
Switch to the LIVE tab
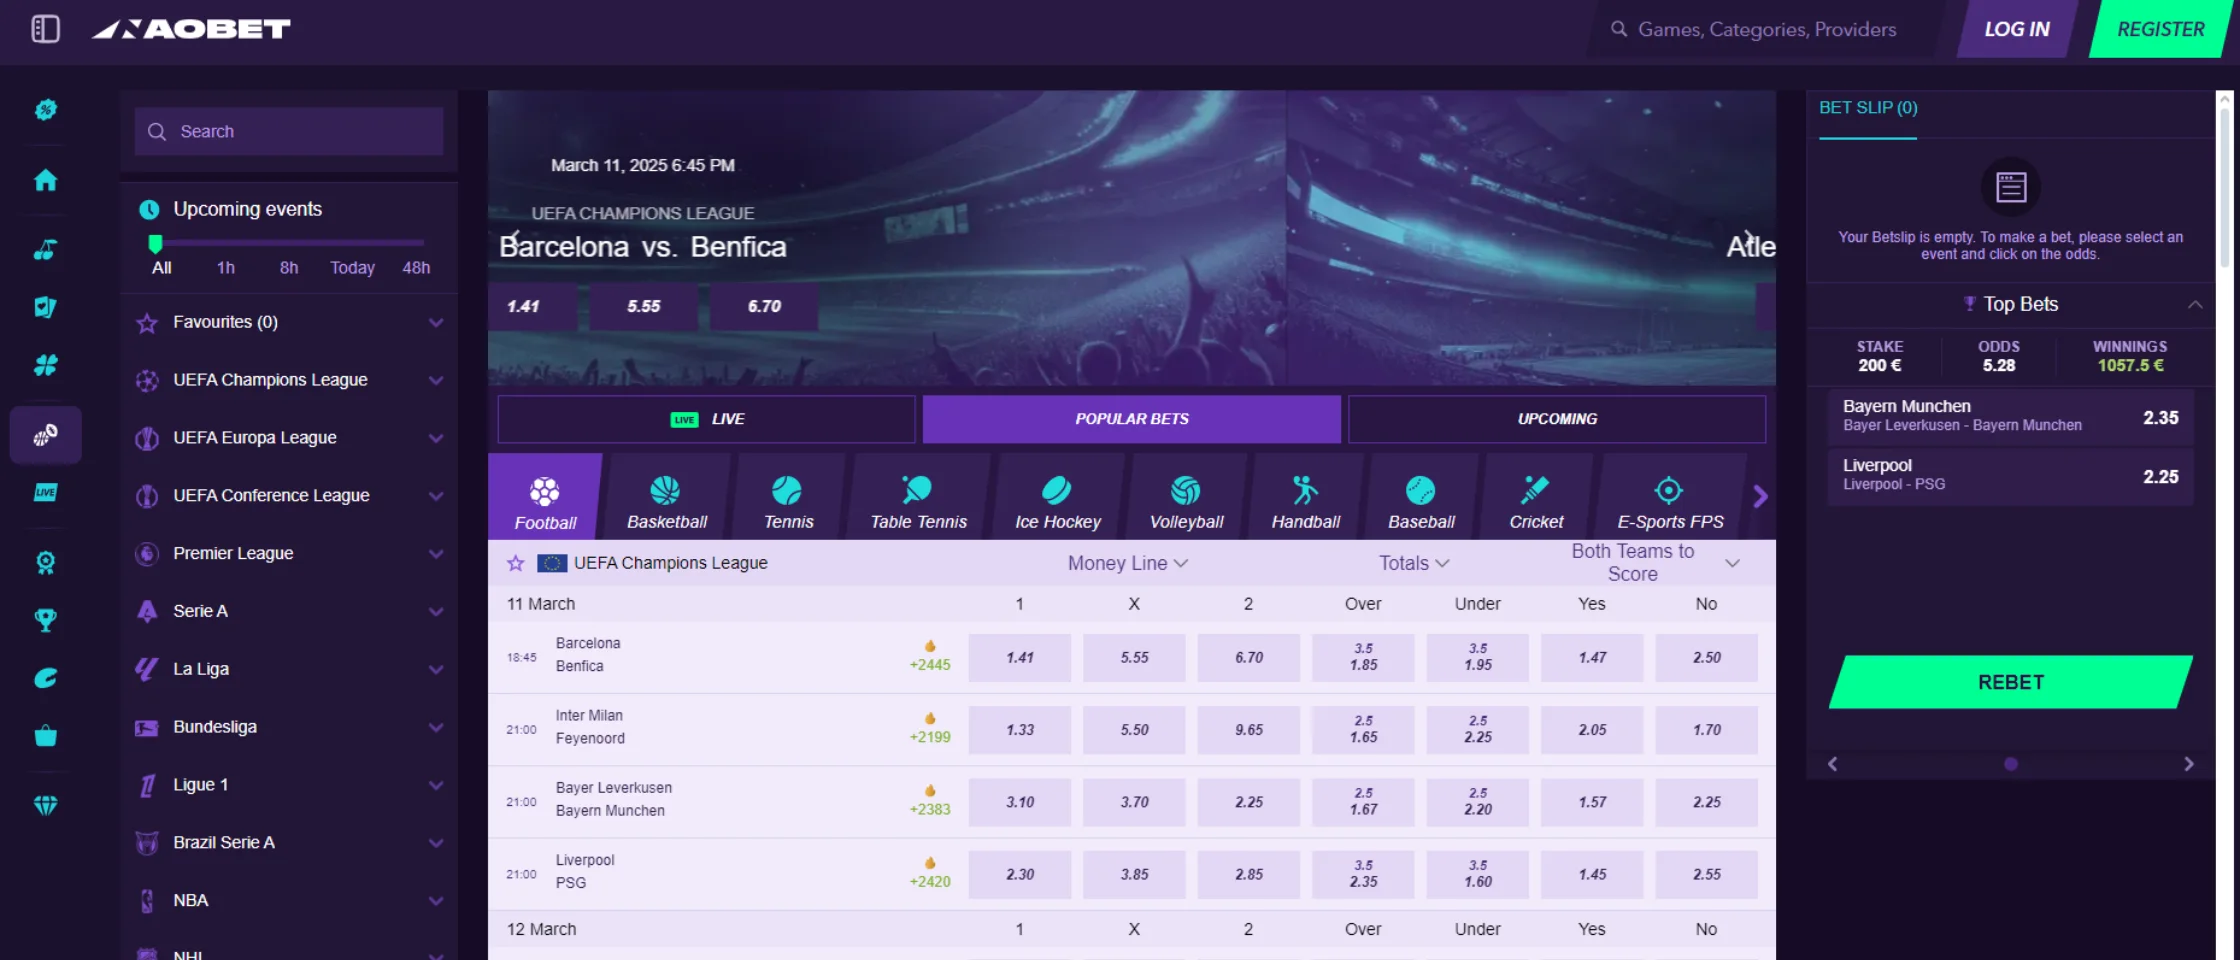tap(706, 419)
